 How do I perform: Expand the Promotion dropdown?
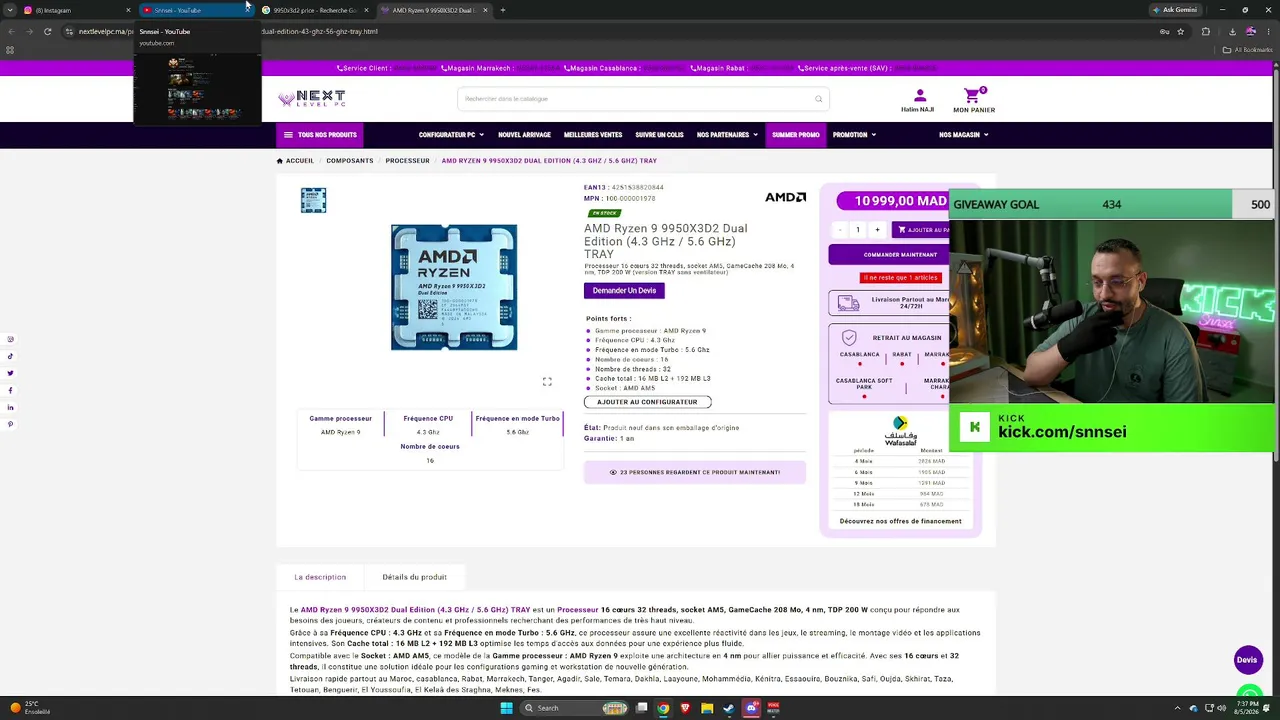click(854, 135)
